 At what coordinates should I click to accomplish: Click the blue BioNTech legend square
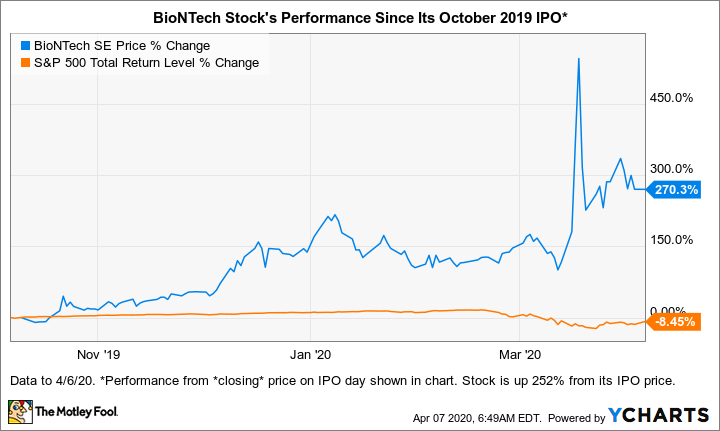point(24,45)
